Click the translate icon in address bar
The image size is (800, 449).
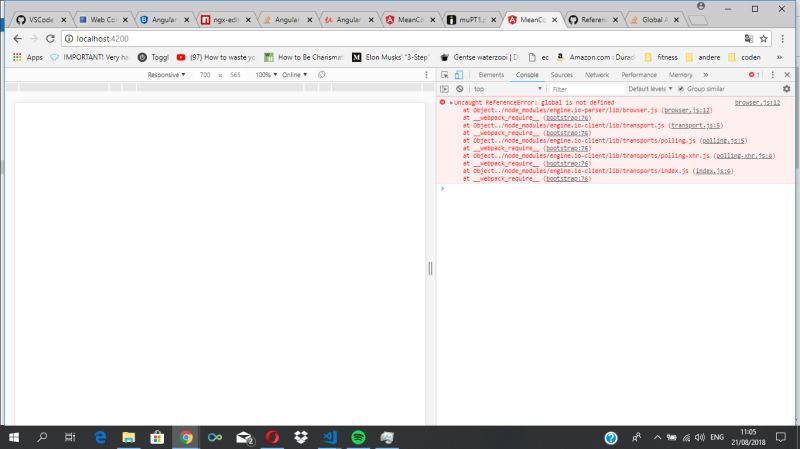tap(748, 39)
